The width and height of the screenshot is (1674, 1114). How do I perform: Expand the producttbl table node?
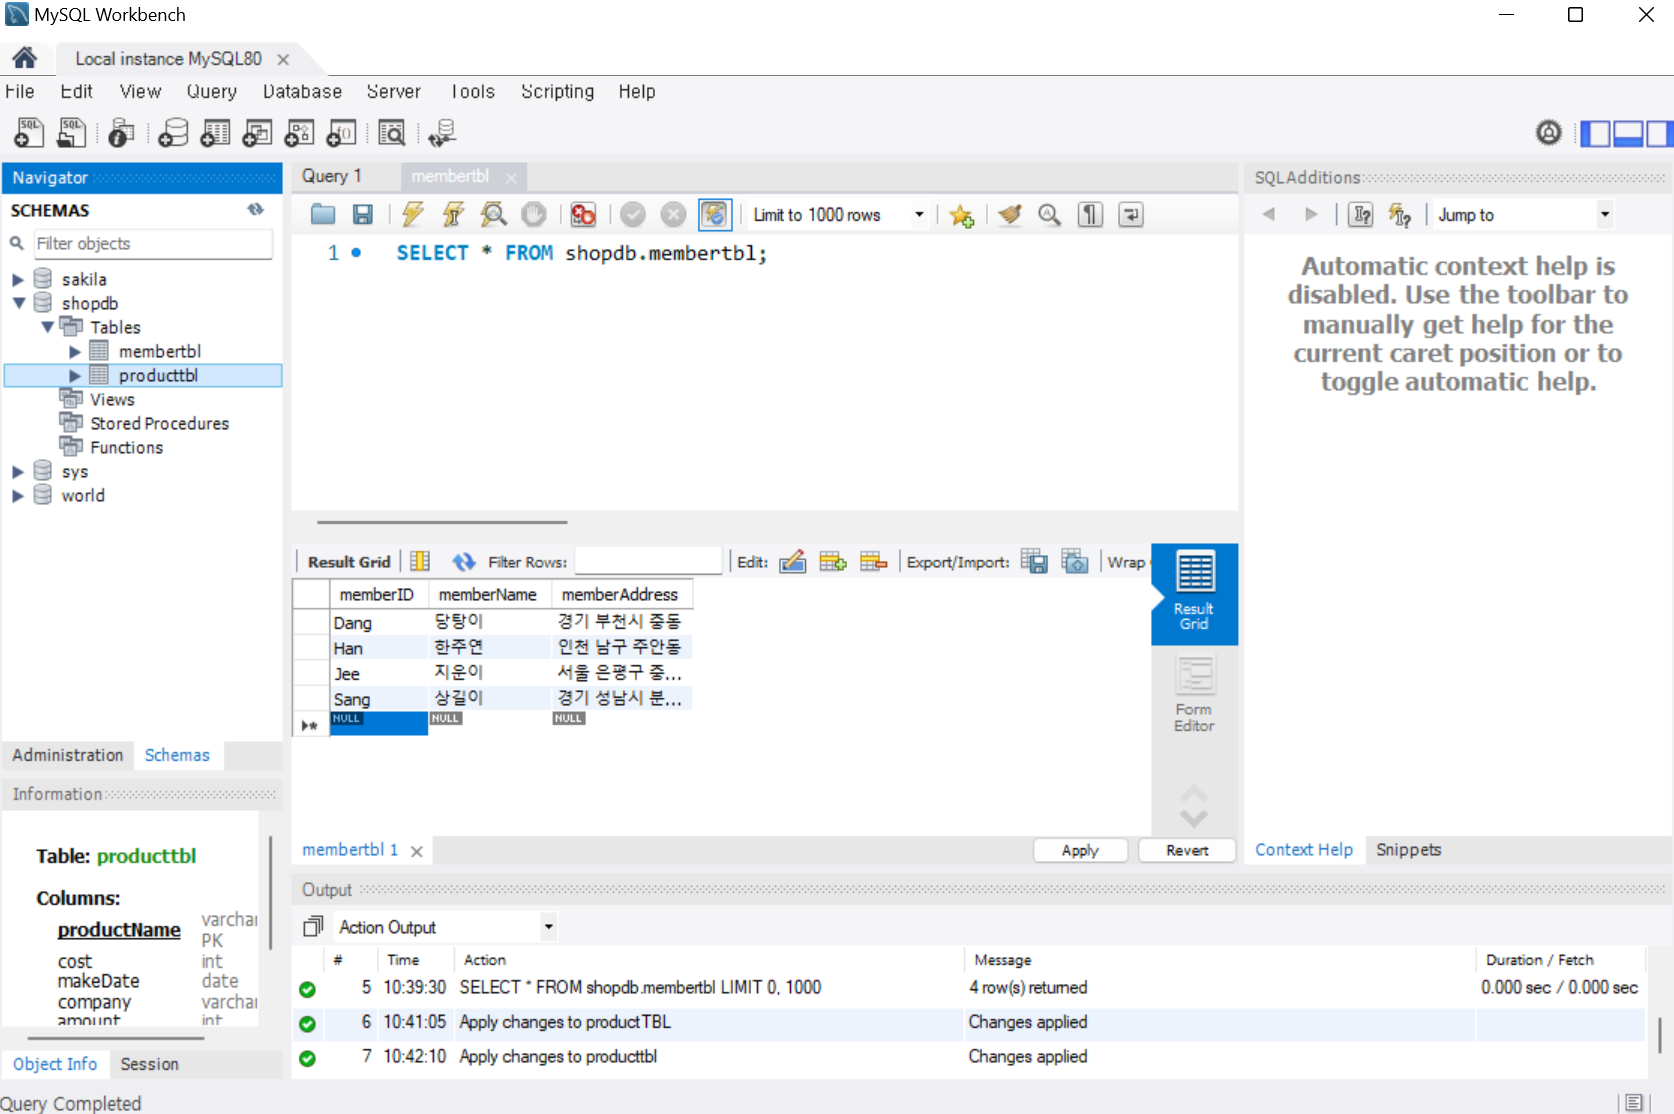pyautogui.click(x=74, y=376)
